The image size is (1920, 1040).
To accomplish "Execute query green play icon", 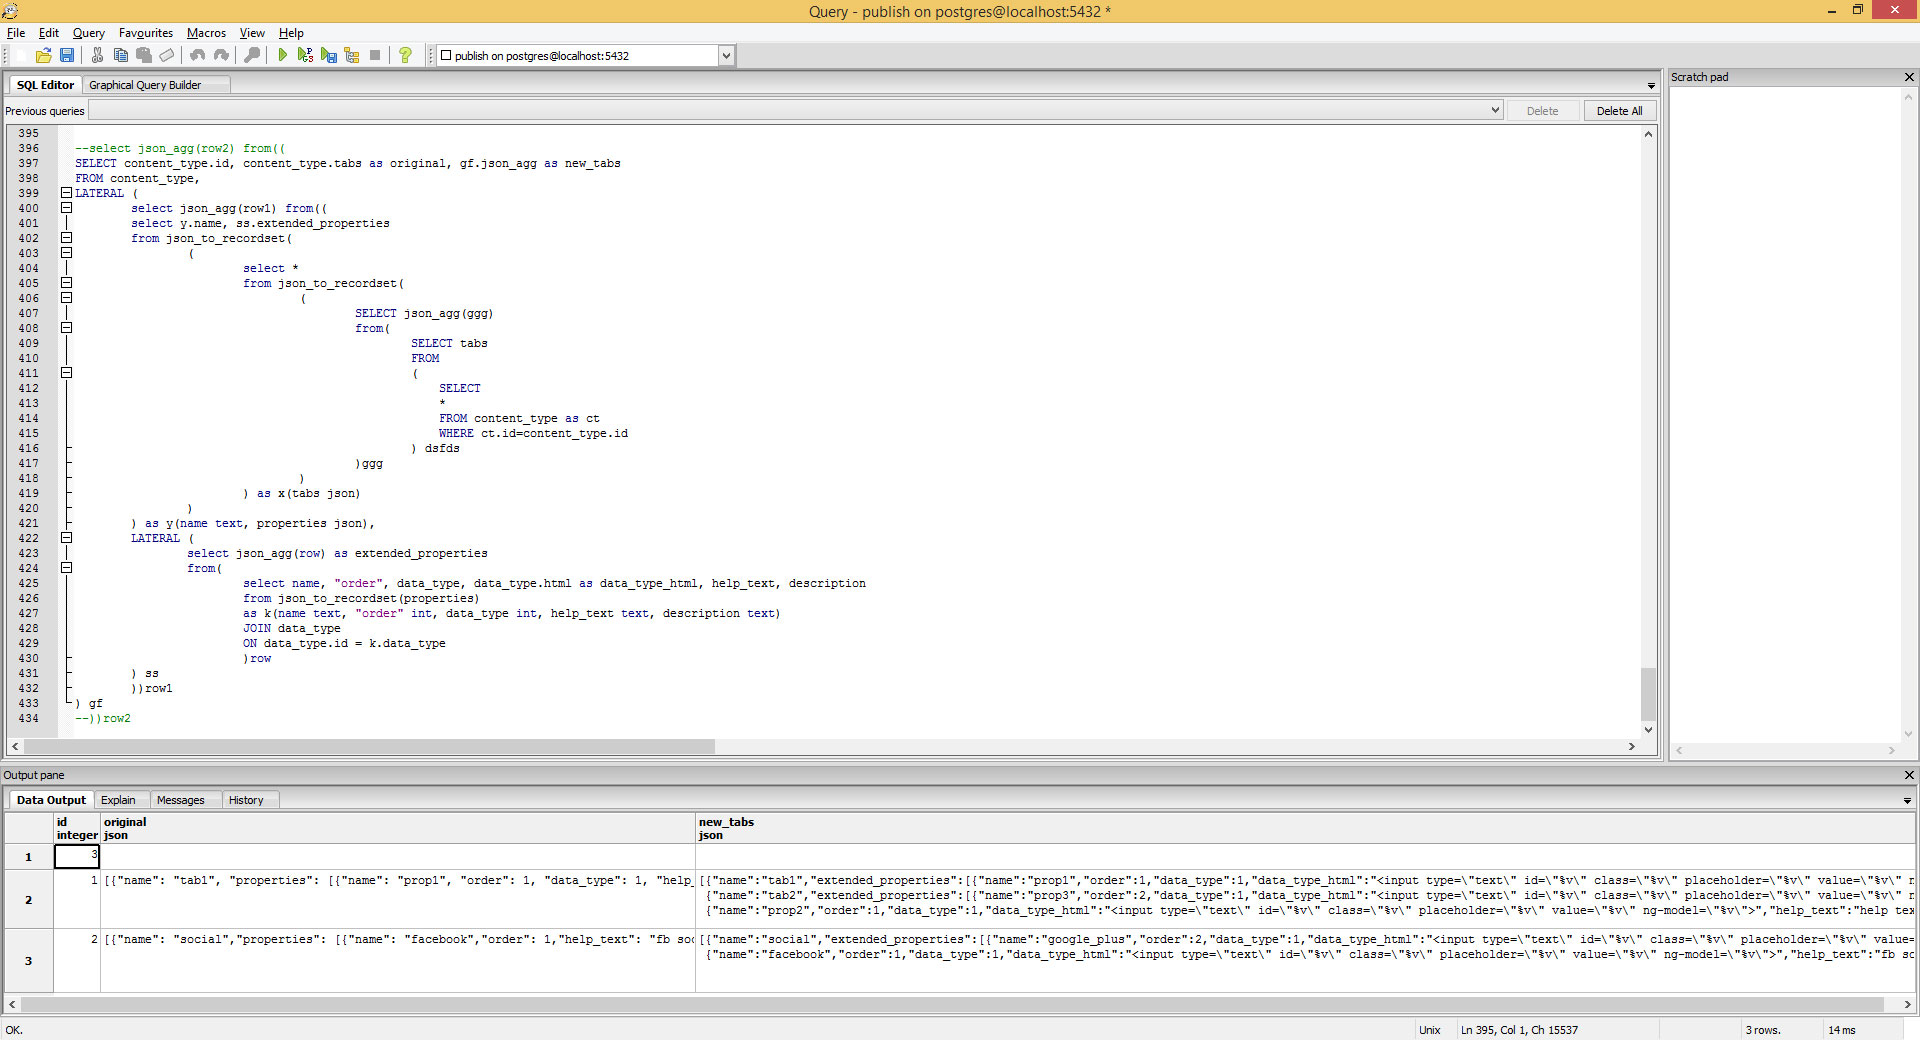I will [283, 55].
